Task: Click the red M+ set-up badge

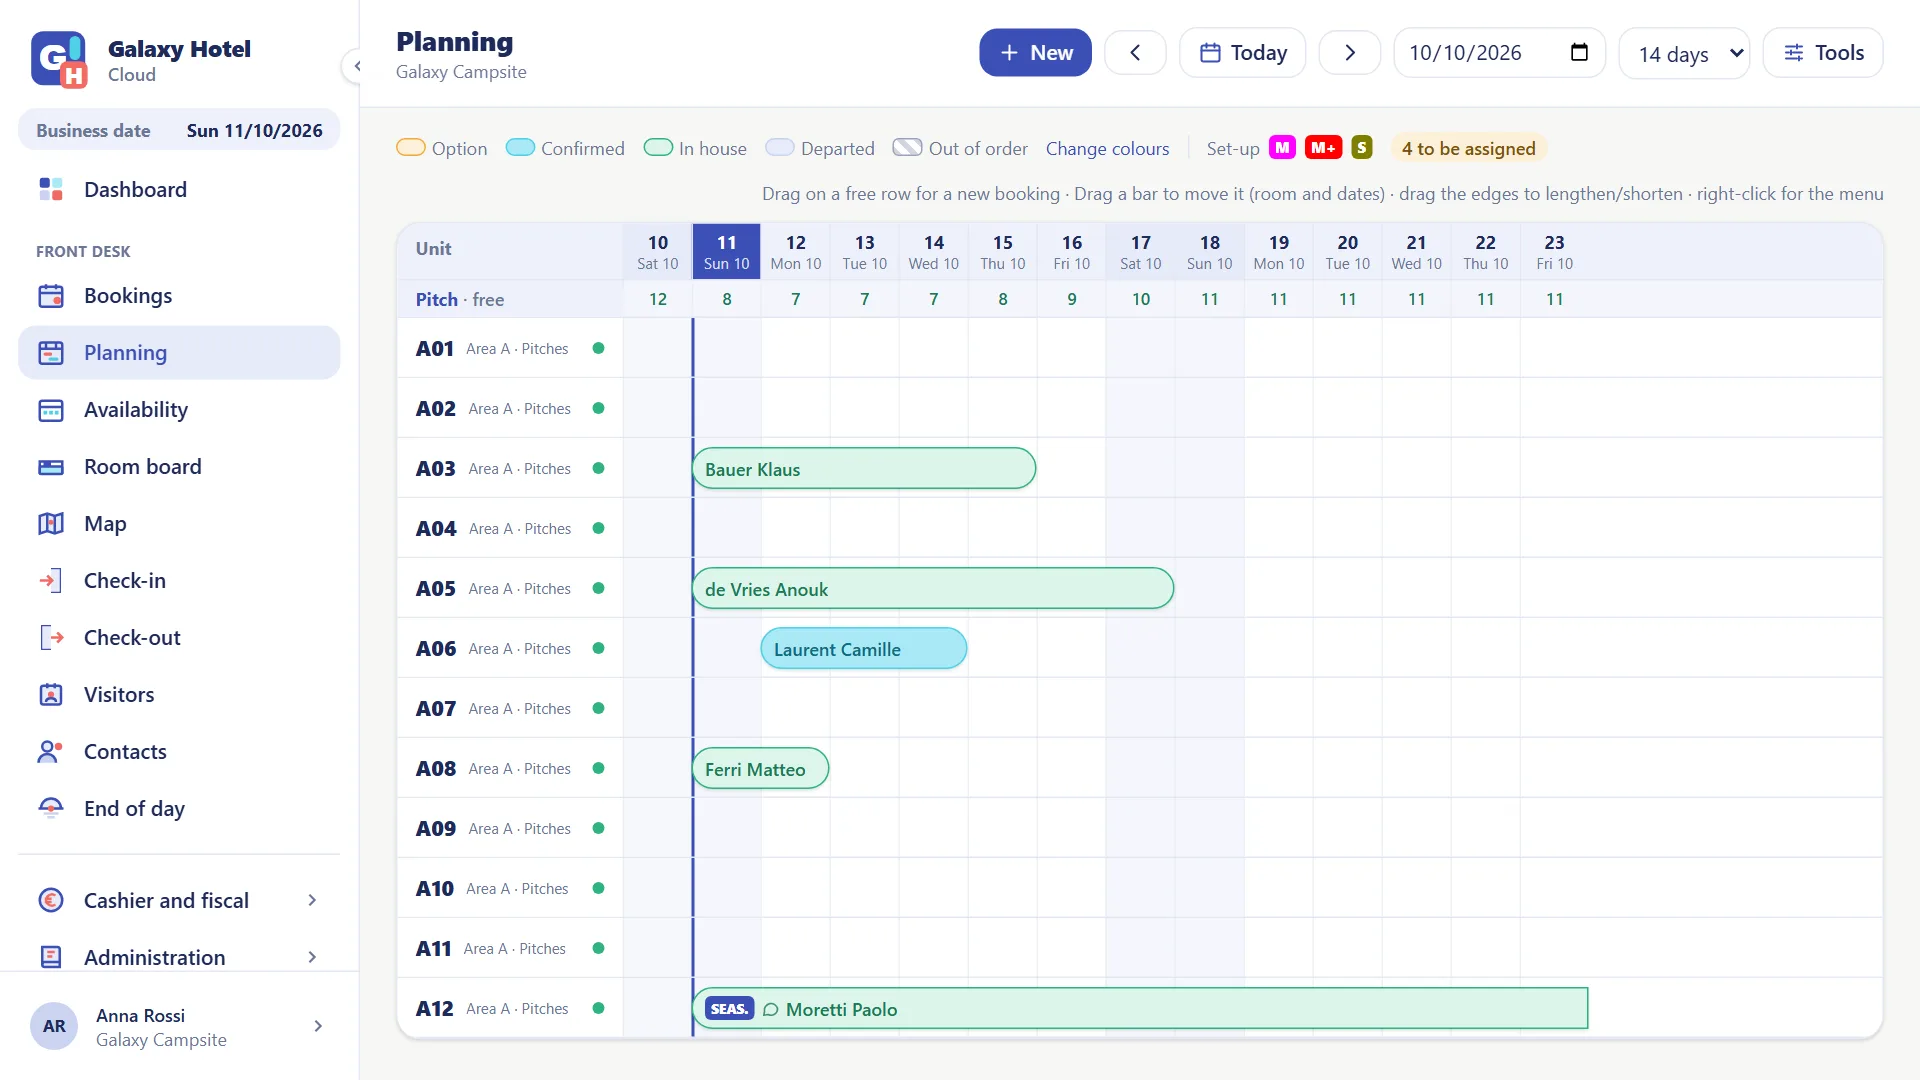Action: pos(1323,148)
